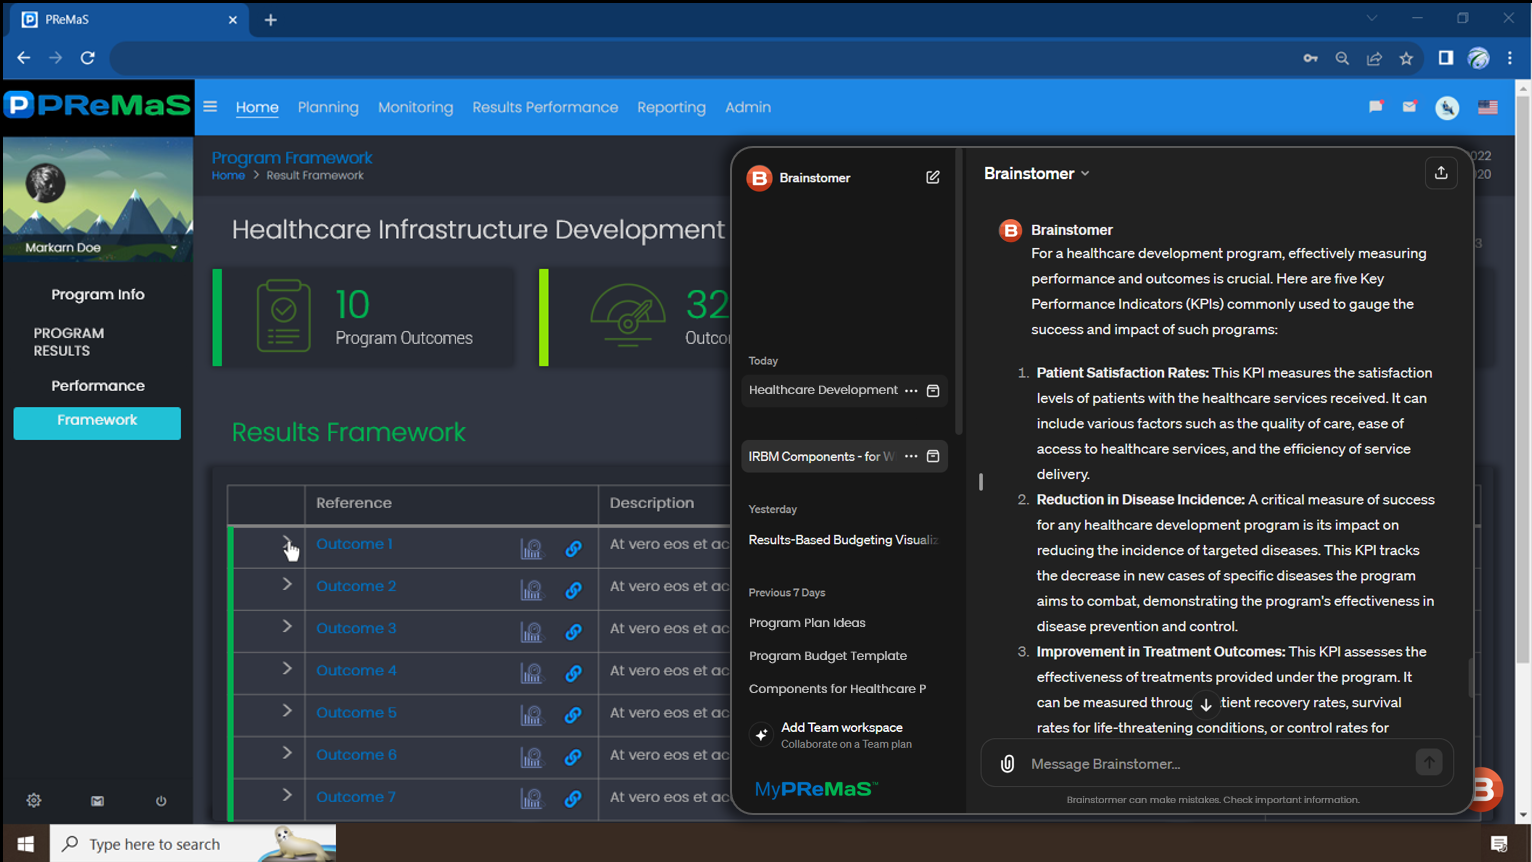The height and width of the screenshot is (862, 1532).
Task: Click the chart icon for Outcome 1
Action: pos(531,549)
